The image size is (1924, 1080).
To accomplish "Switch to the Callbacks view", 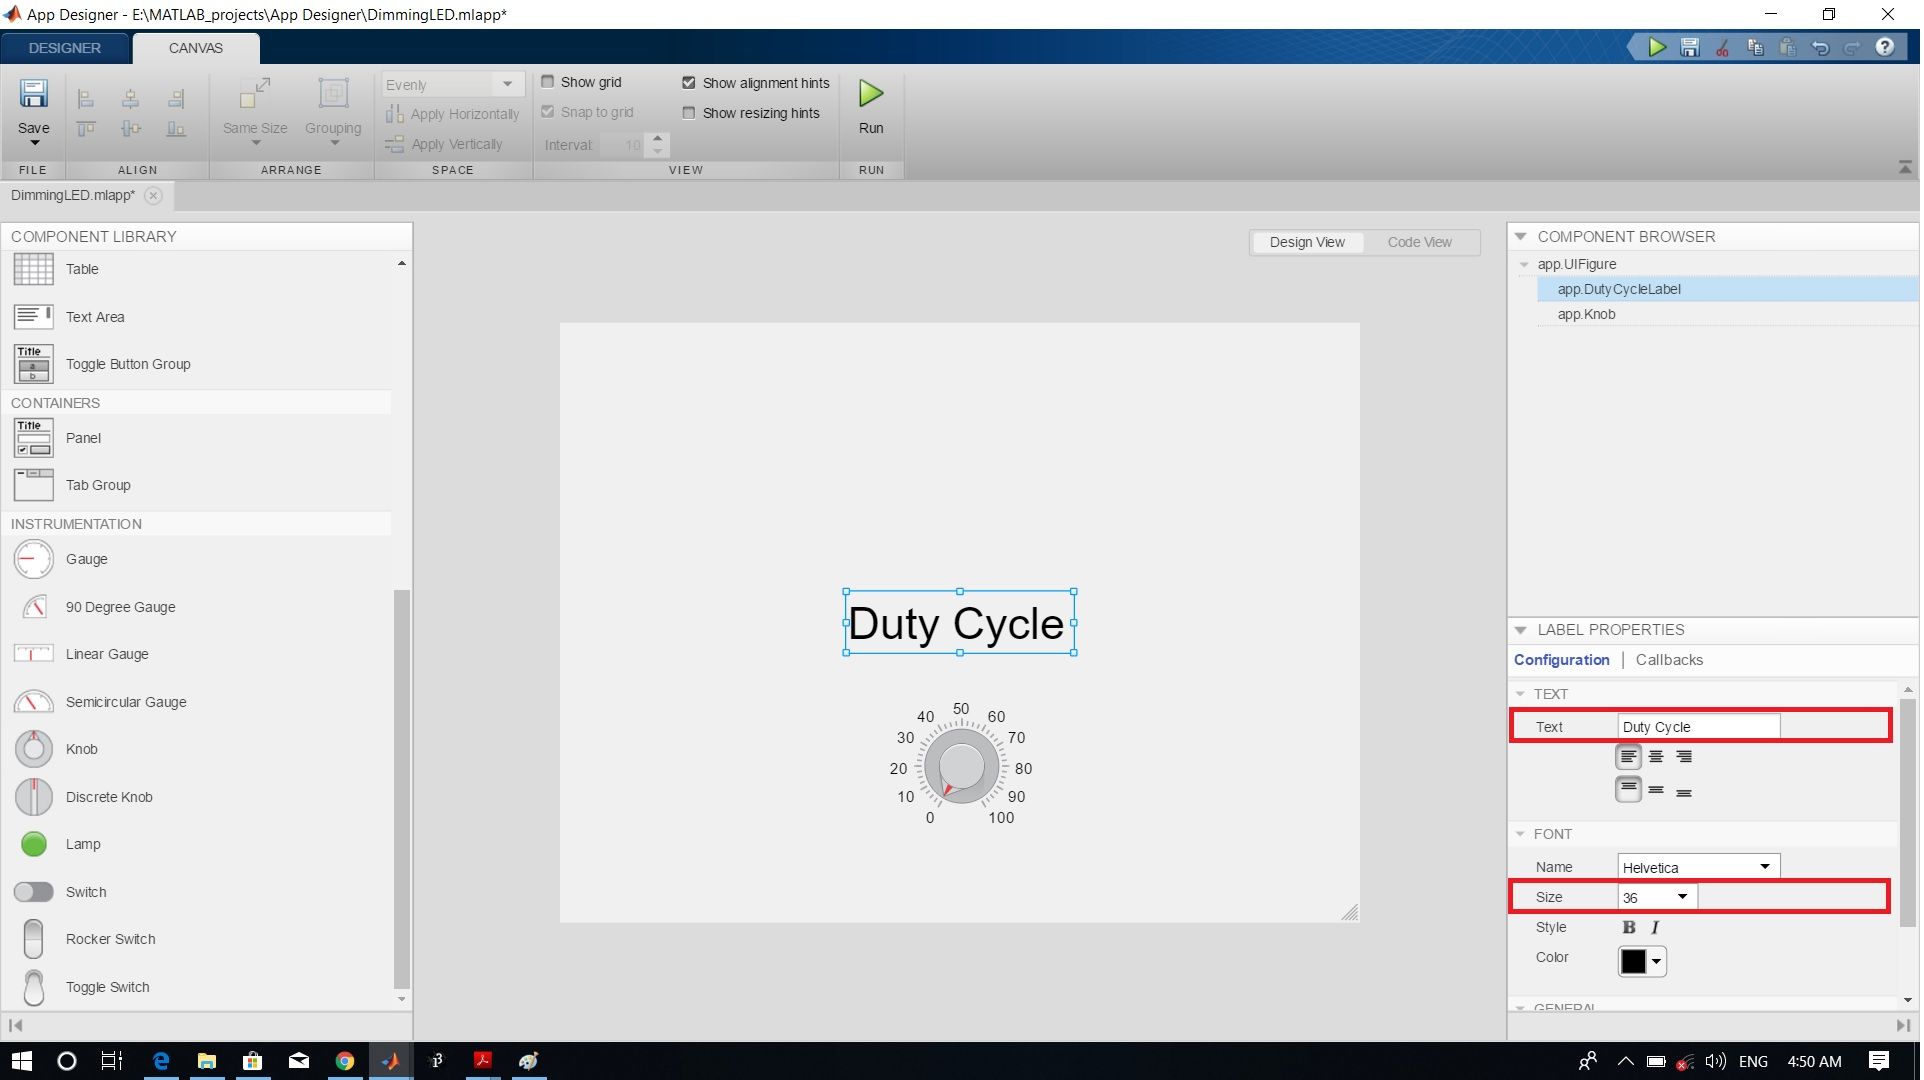I will coord(1668,660).
